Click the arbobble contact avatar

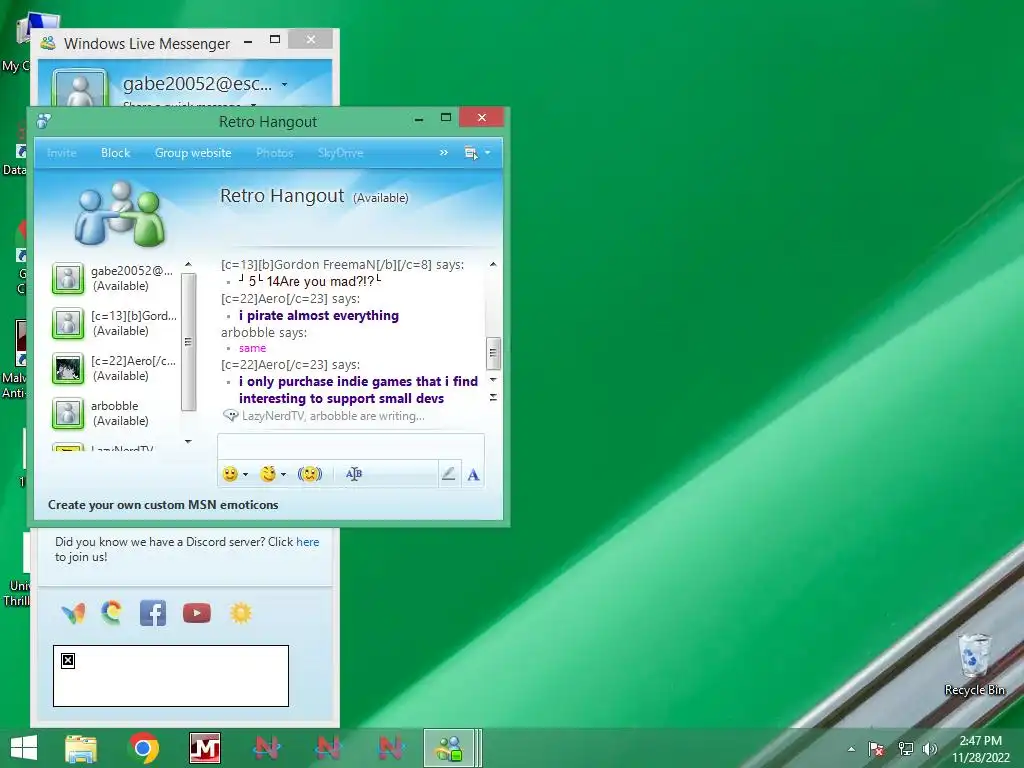[x=68, y=413]
